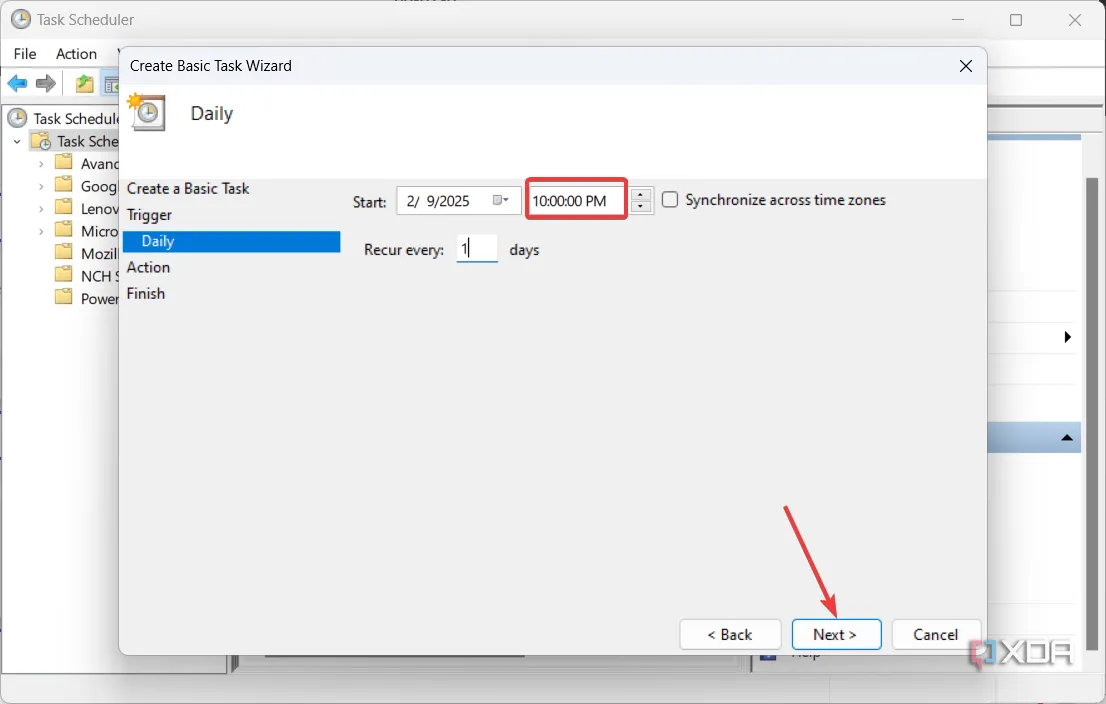
Task: Open the Start date calendar dropdown
Action: coord(501,201)
